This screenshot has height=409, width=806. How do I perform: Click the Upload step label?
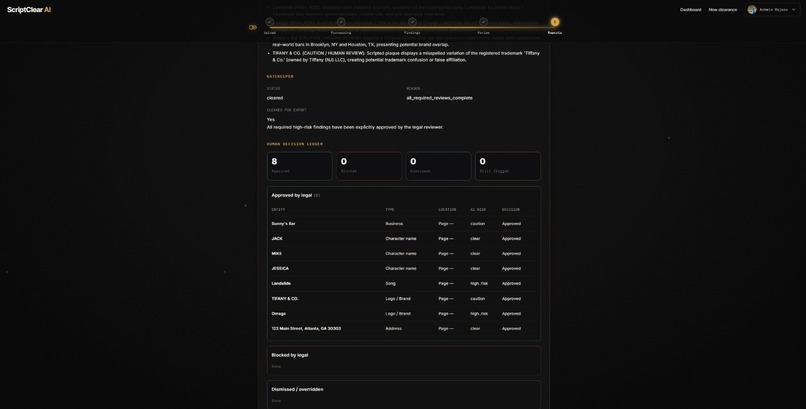[x=269, y=33]
